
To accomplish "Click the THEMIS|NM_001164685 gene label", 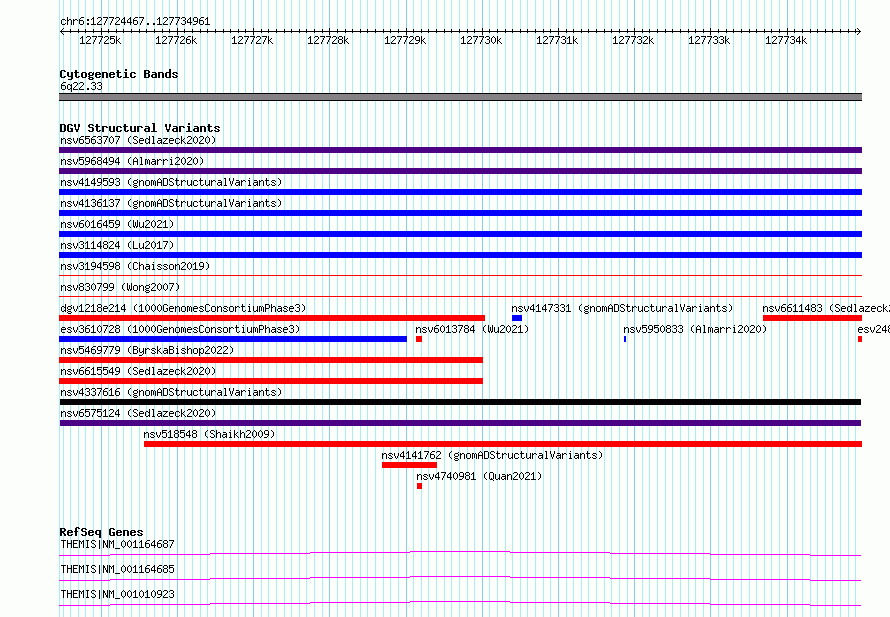I will coord(117,569).
